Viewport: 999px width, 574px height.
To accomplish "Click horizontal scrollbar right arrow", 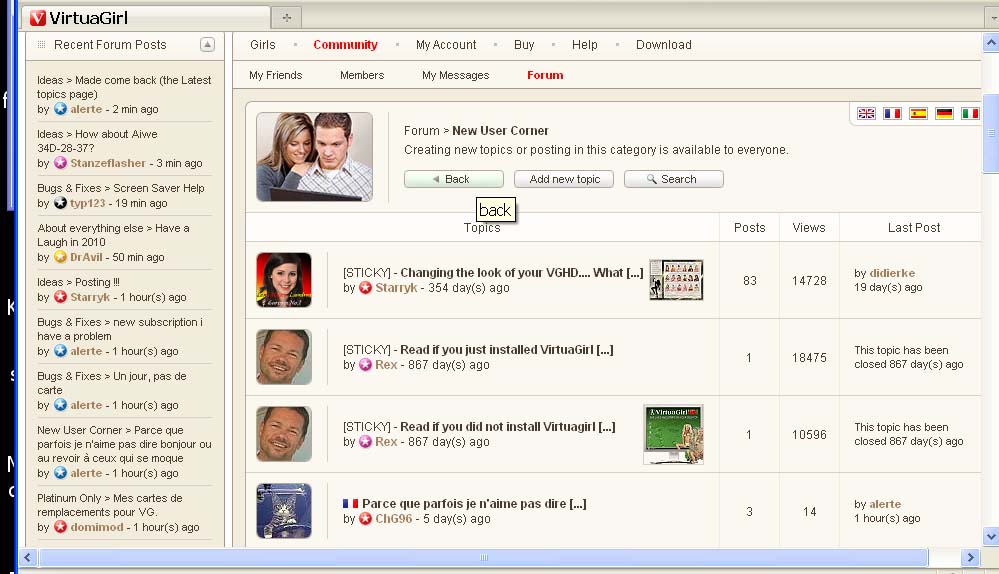I will [x=970, y=557].
